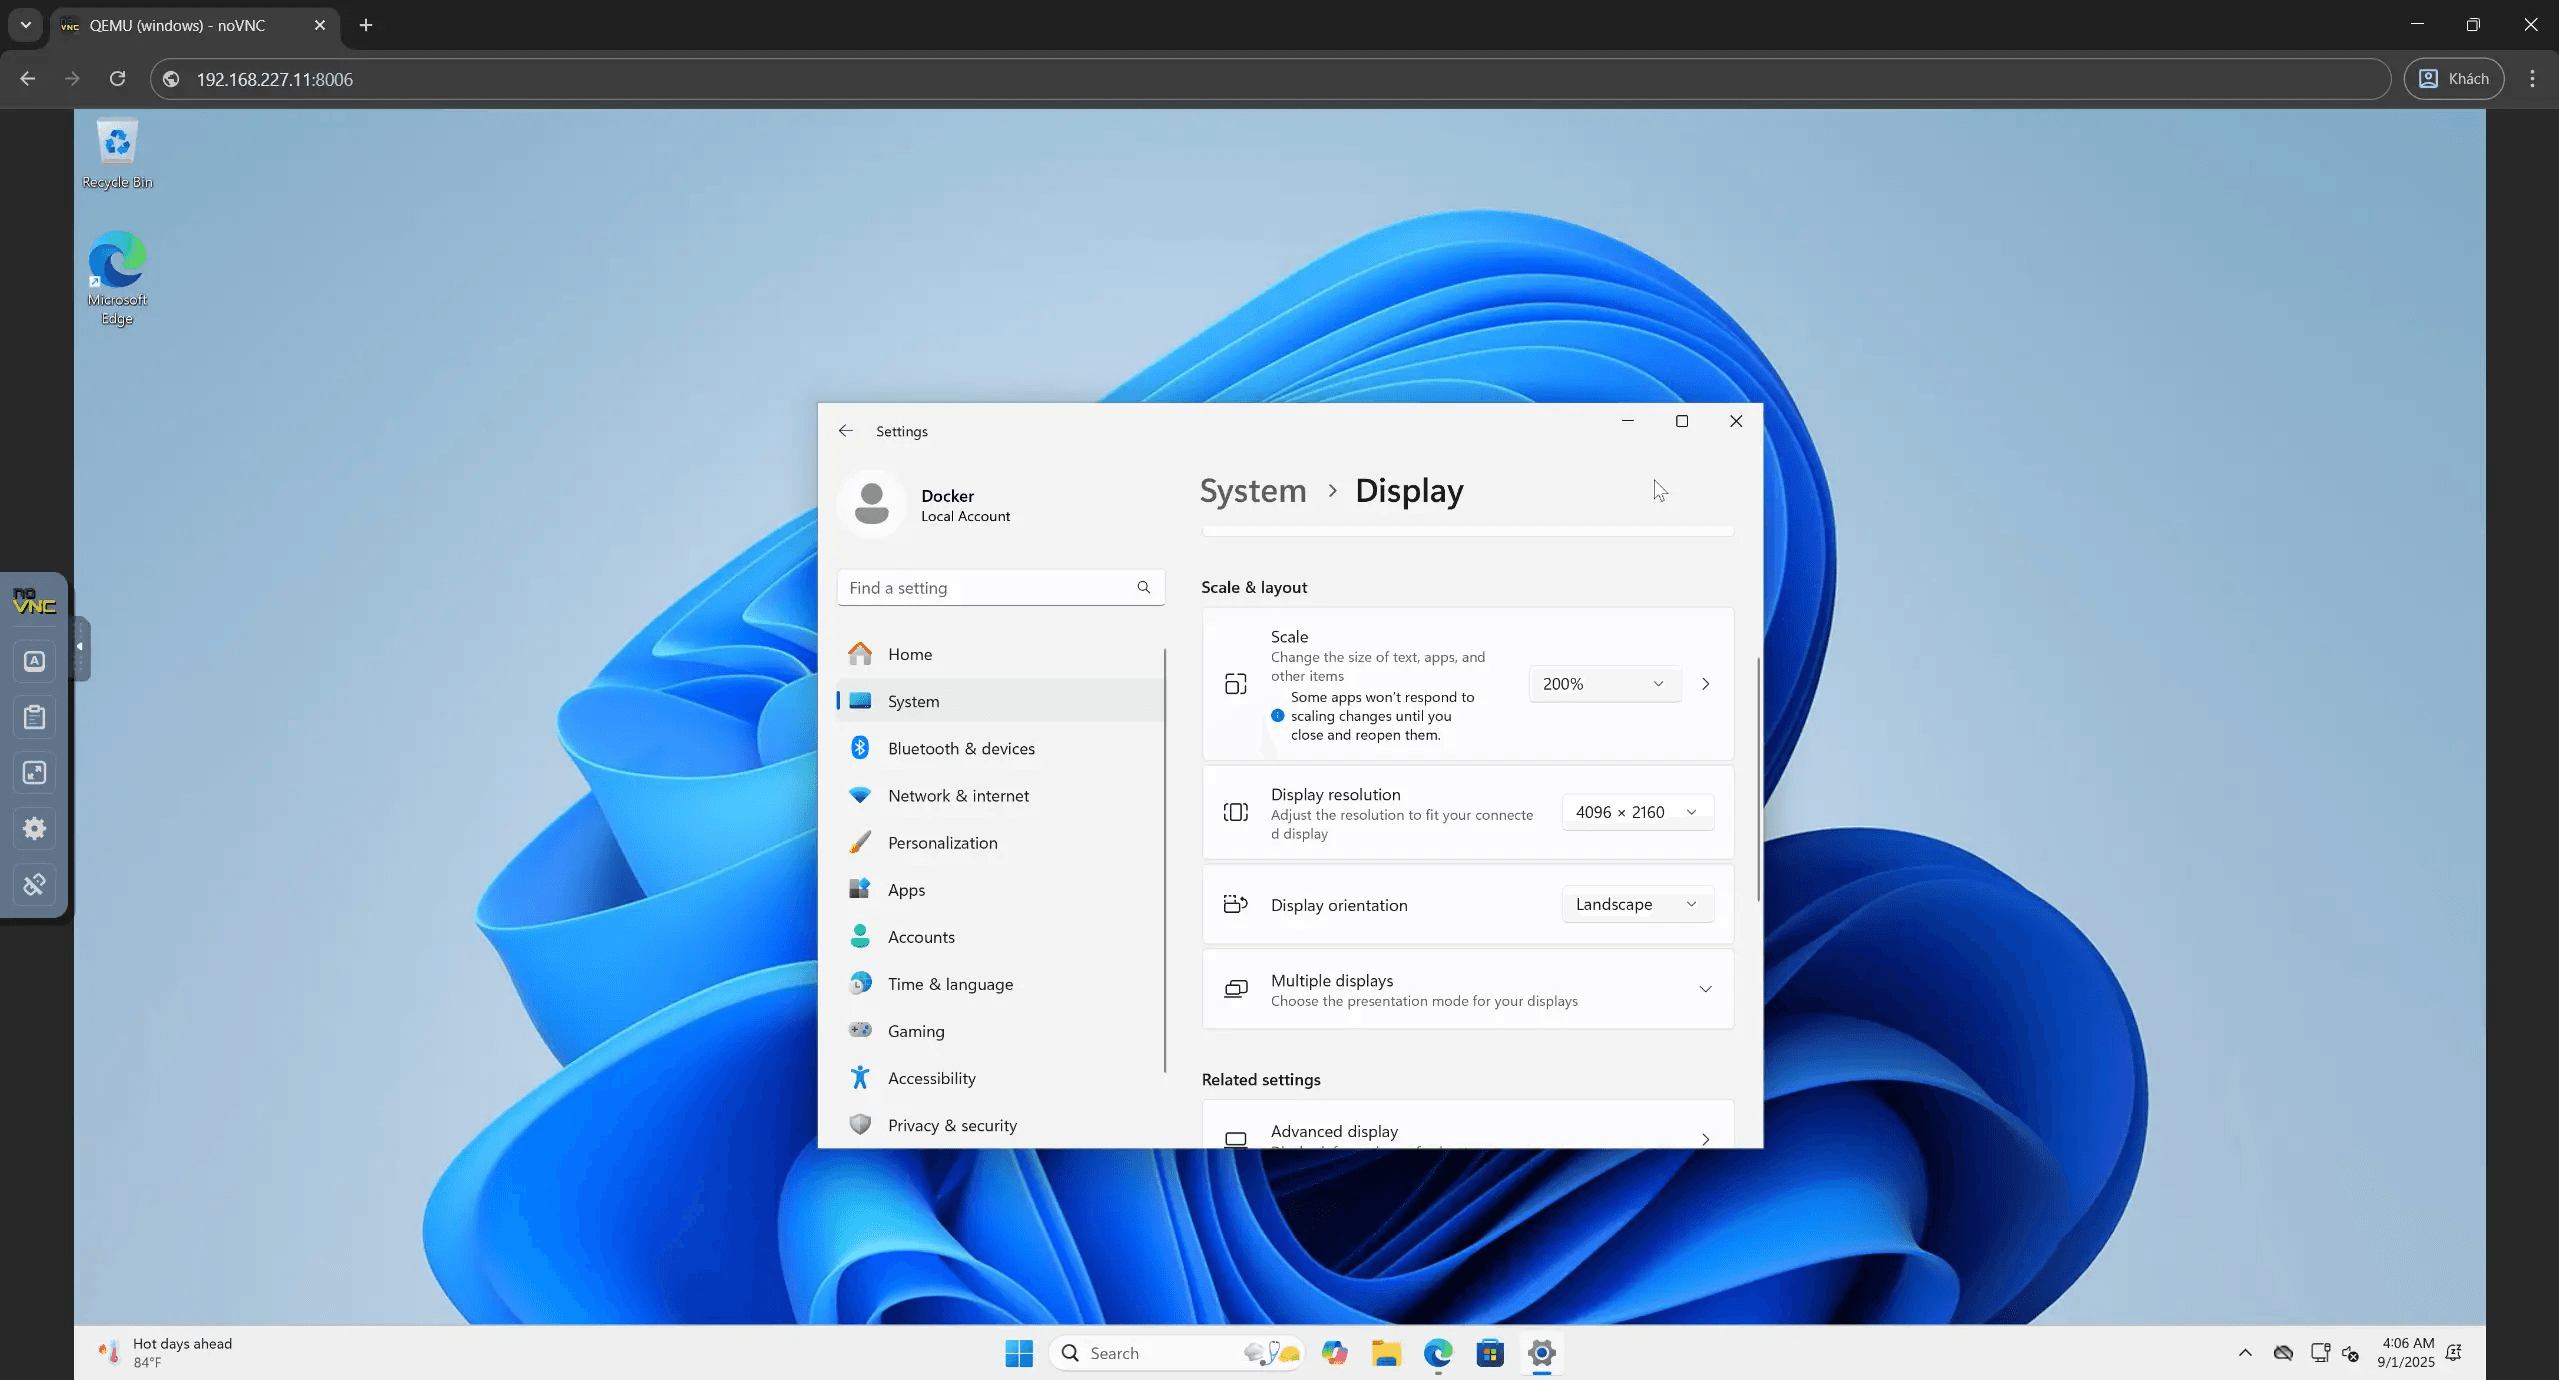Open Display resolution dropdown 4096 × 2160

point(1636,812)
